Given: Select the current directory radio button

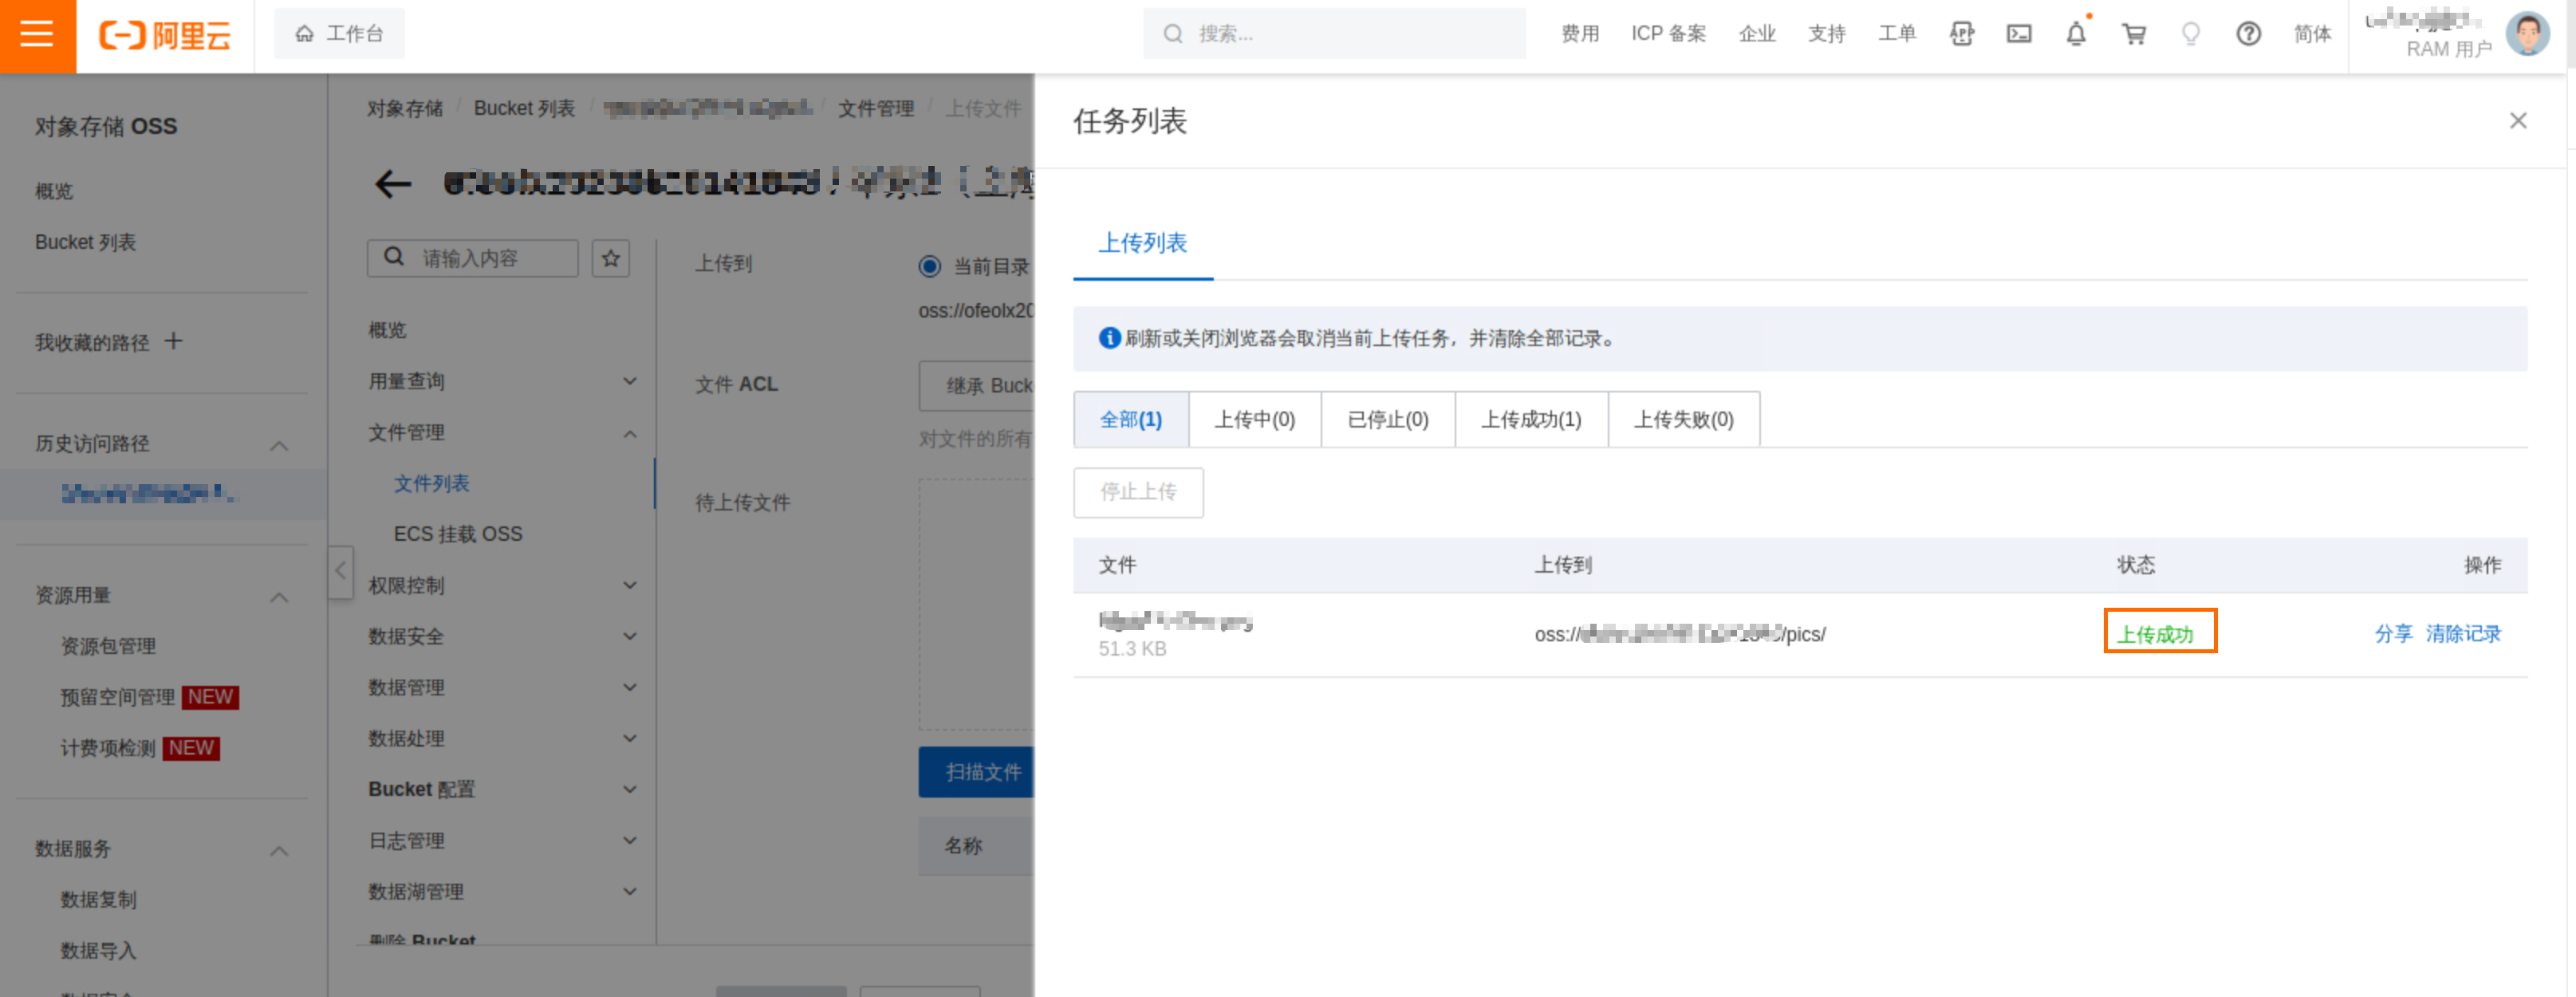Looking at the screenshot, I should tap(929, 266).
